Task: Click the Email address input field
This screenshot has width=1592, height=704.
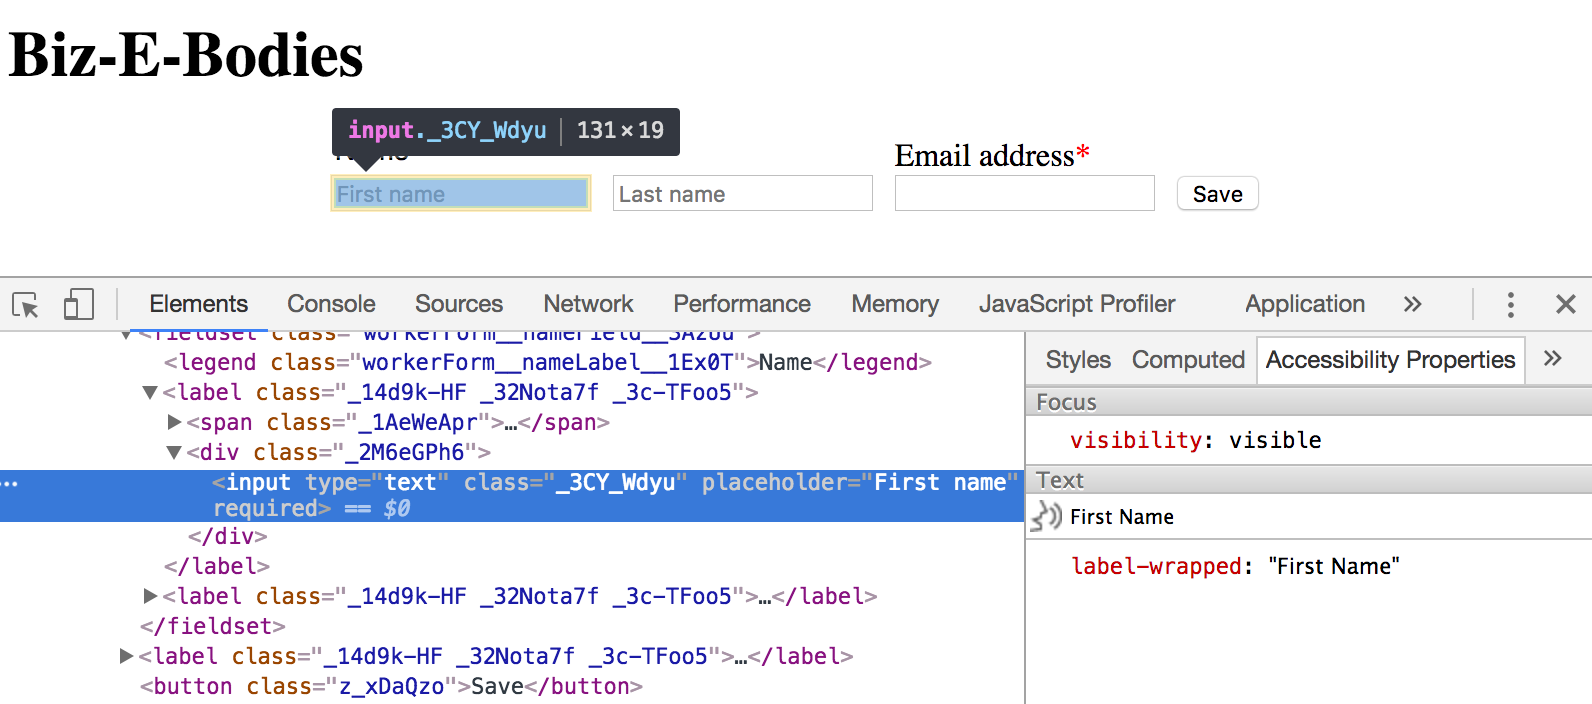Action: pyautogui.click(x=1024, y=193)
